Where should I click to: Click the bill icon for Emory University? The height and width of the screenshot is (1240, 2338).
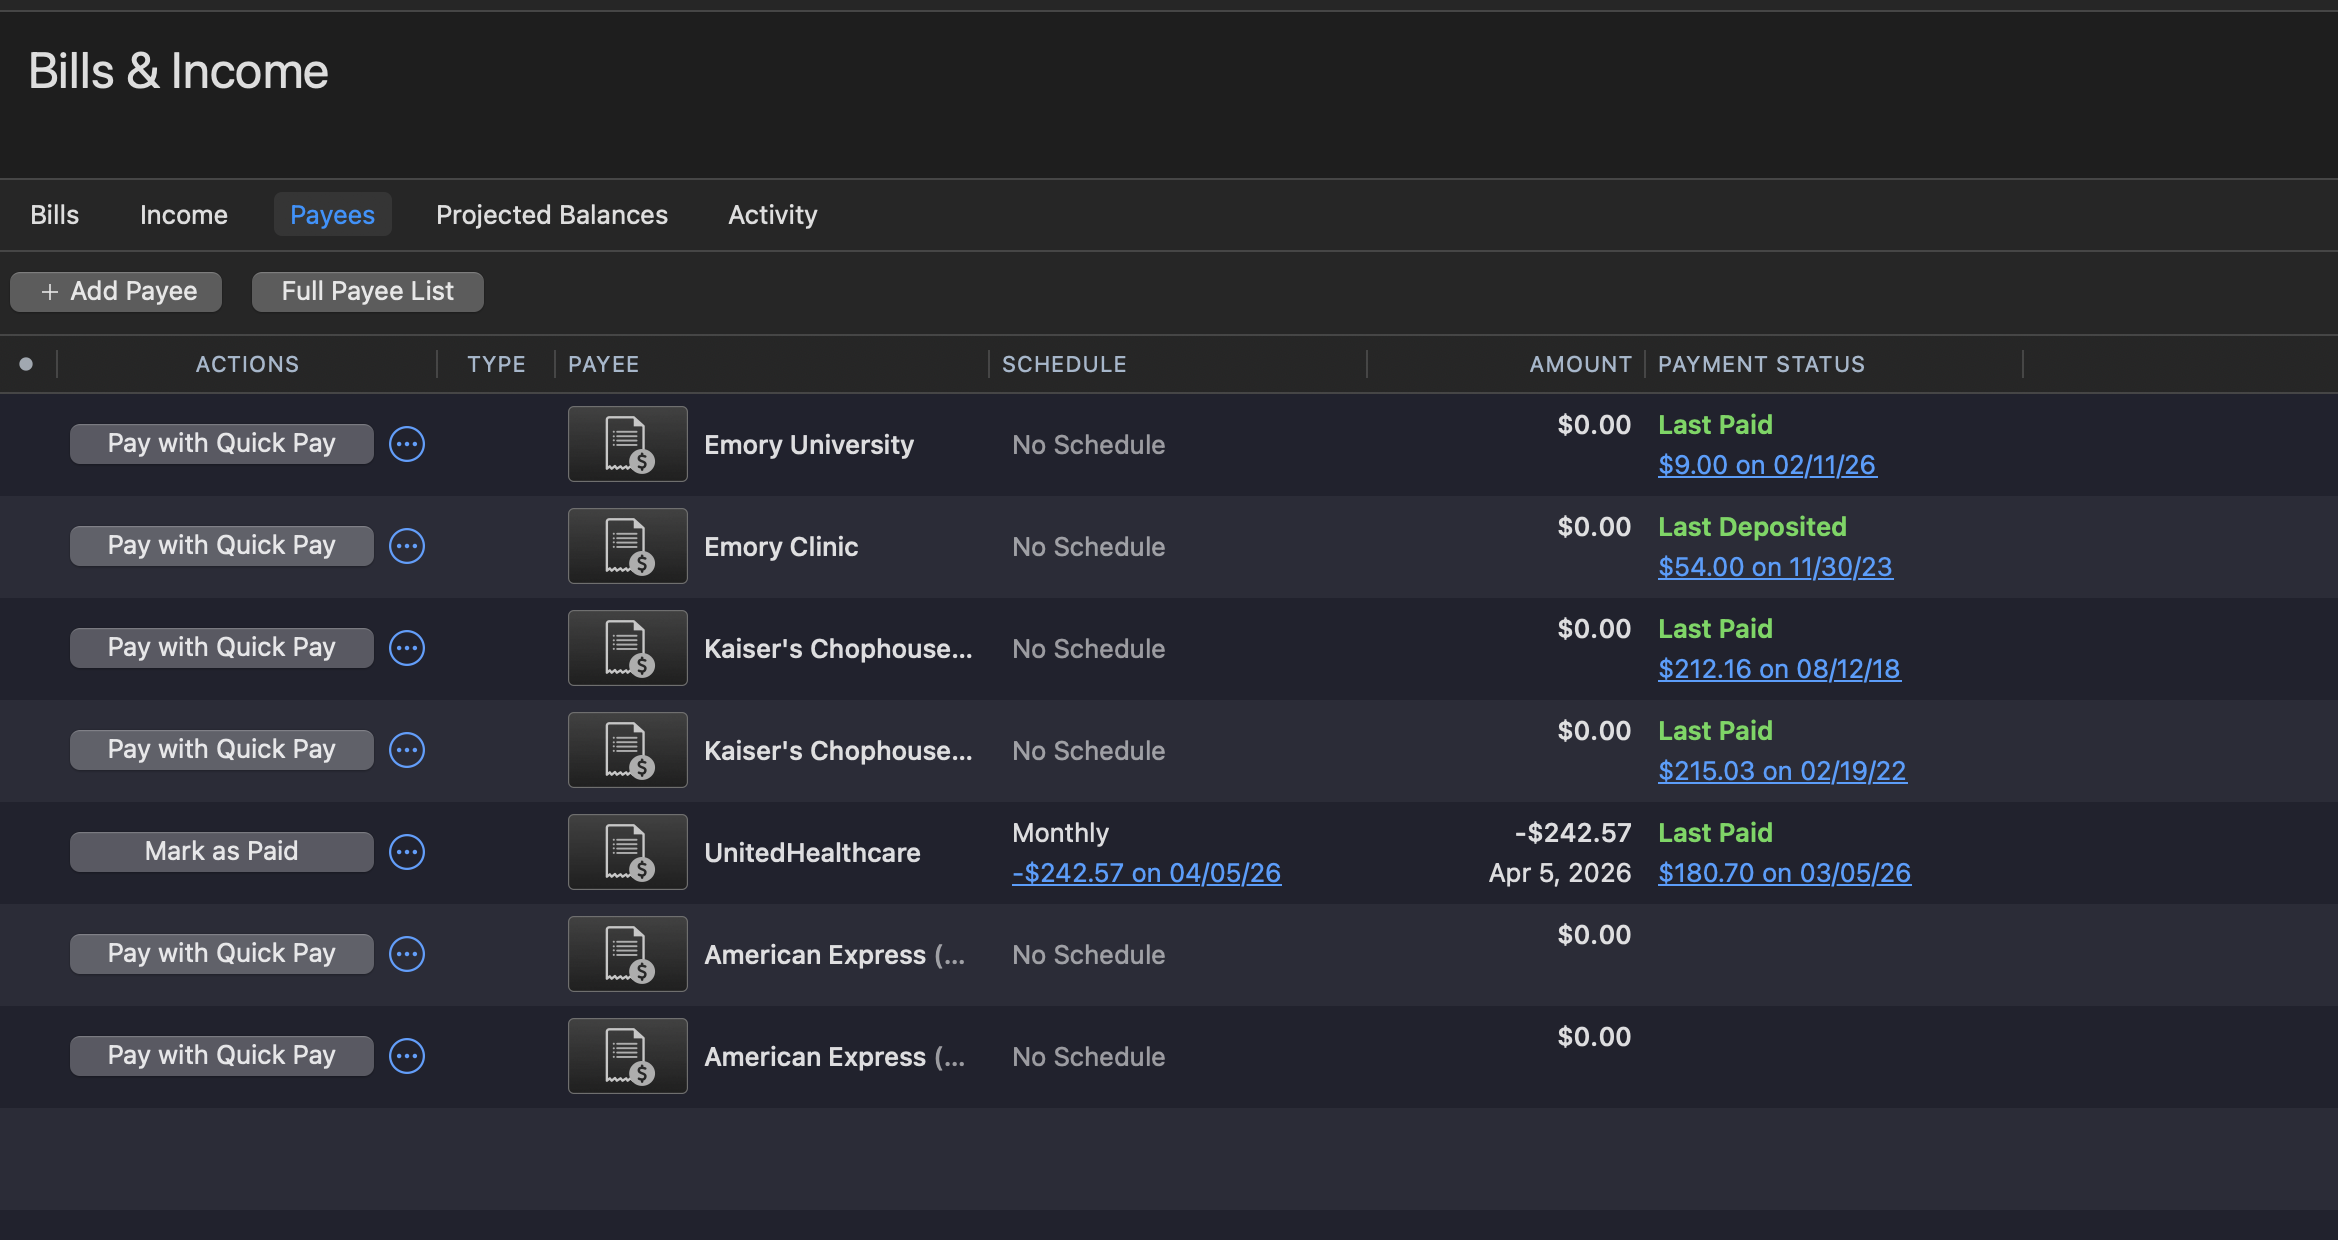tap(627, 444)
